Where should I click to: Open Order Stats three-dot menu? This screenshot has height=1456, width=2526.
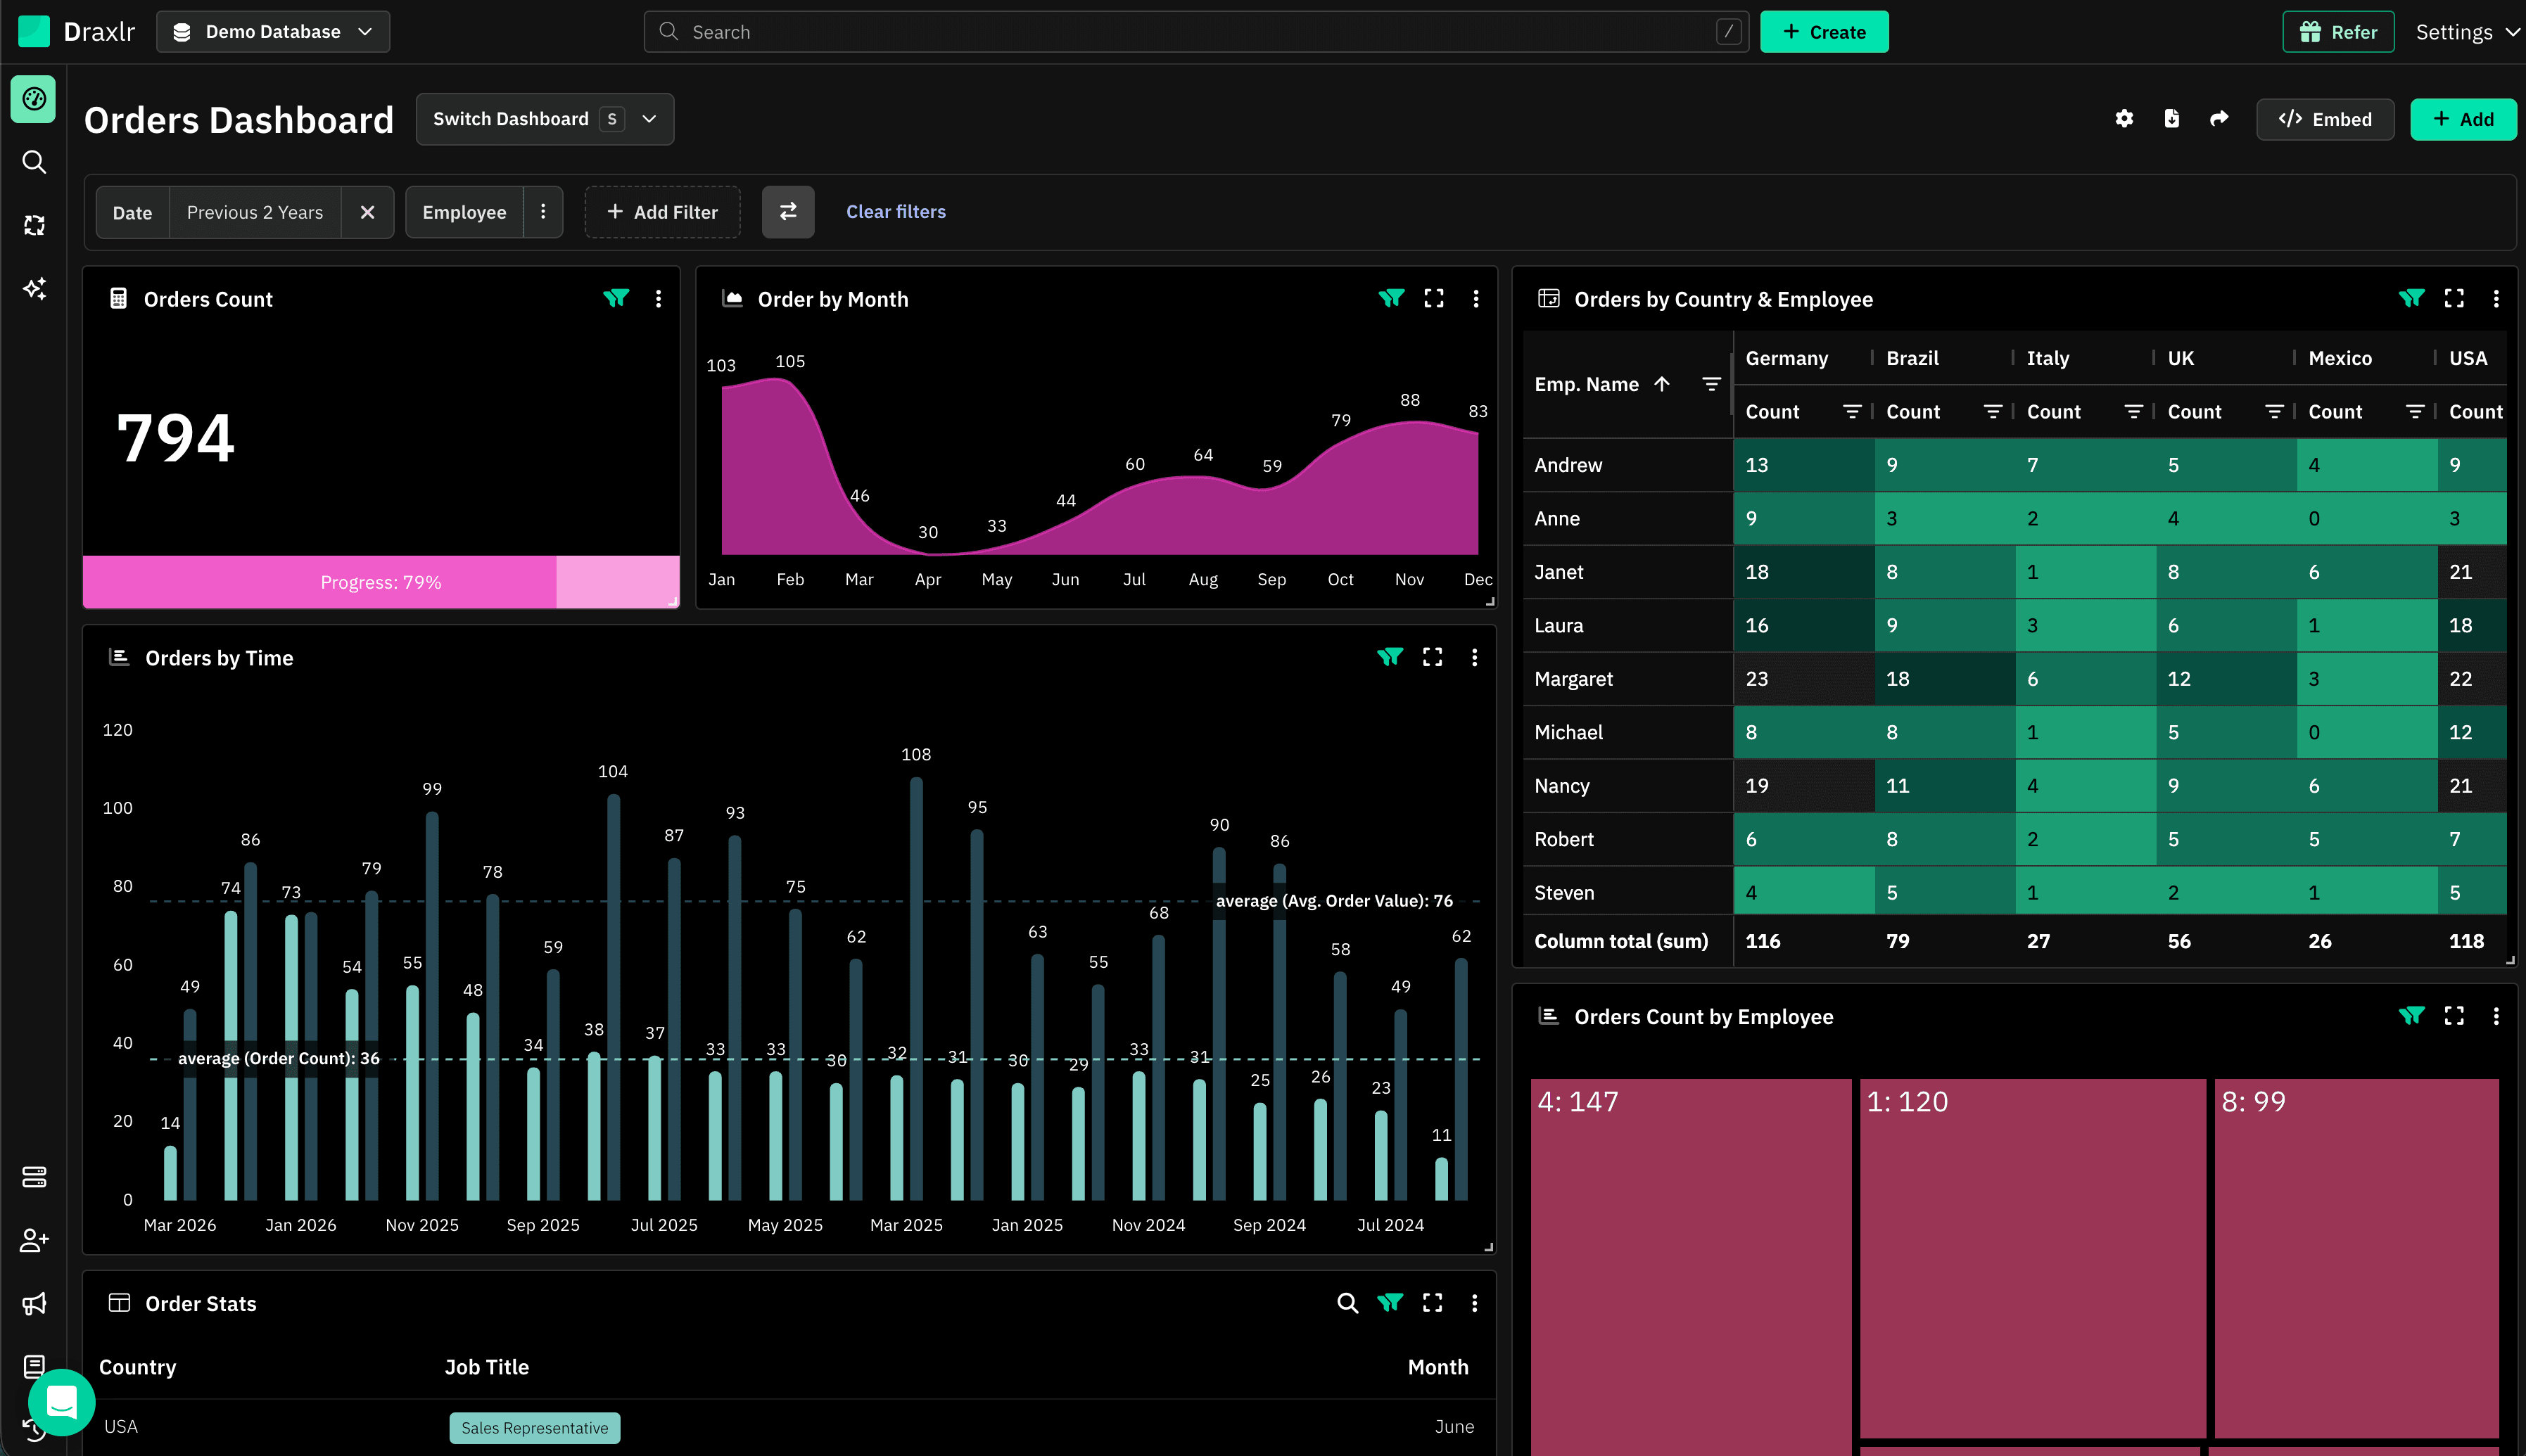[x=1474, y=1303]
